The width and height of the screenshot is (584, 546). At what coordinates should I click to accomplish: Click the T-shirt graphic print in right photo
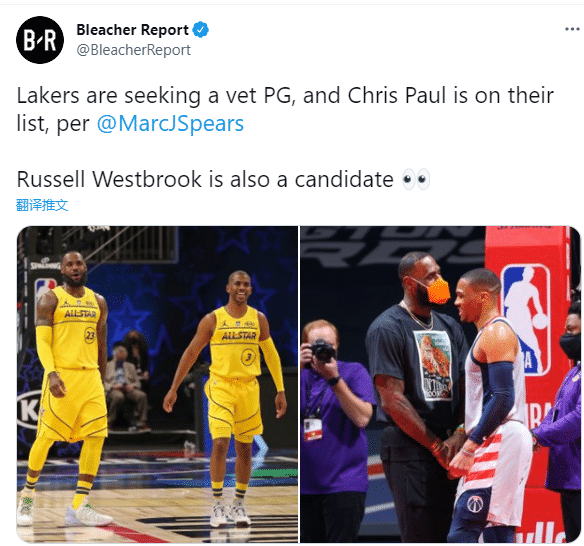pyautogui.click(x=434, y=366)
